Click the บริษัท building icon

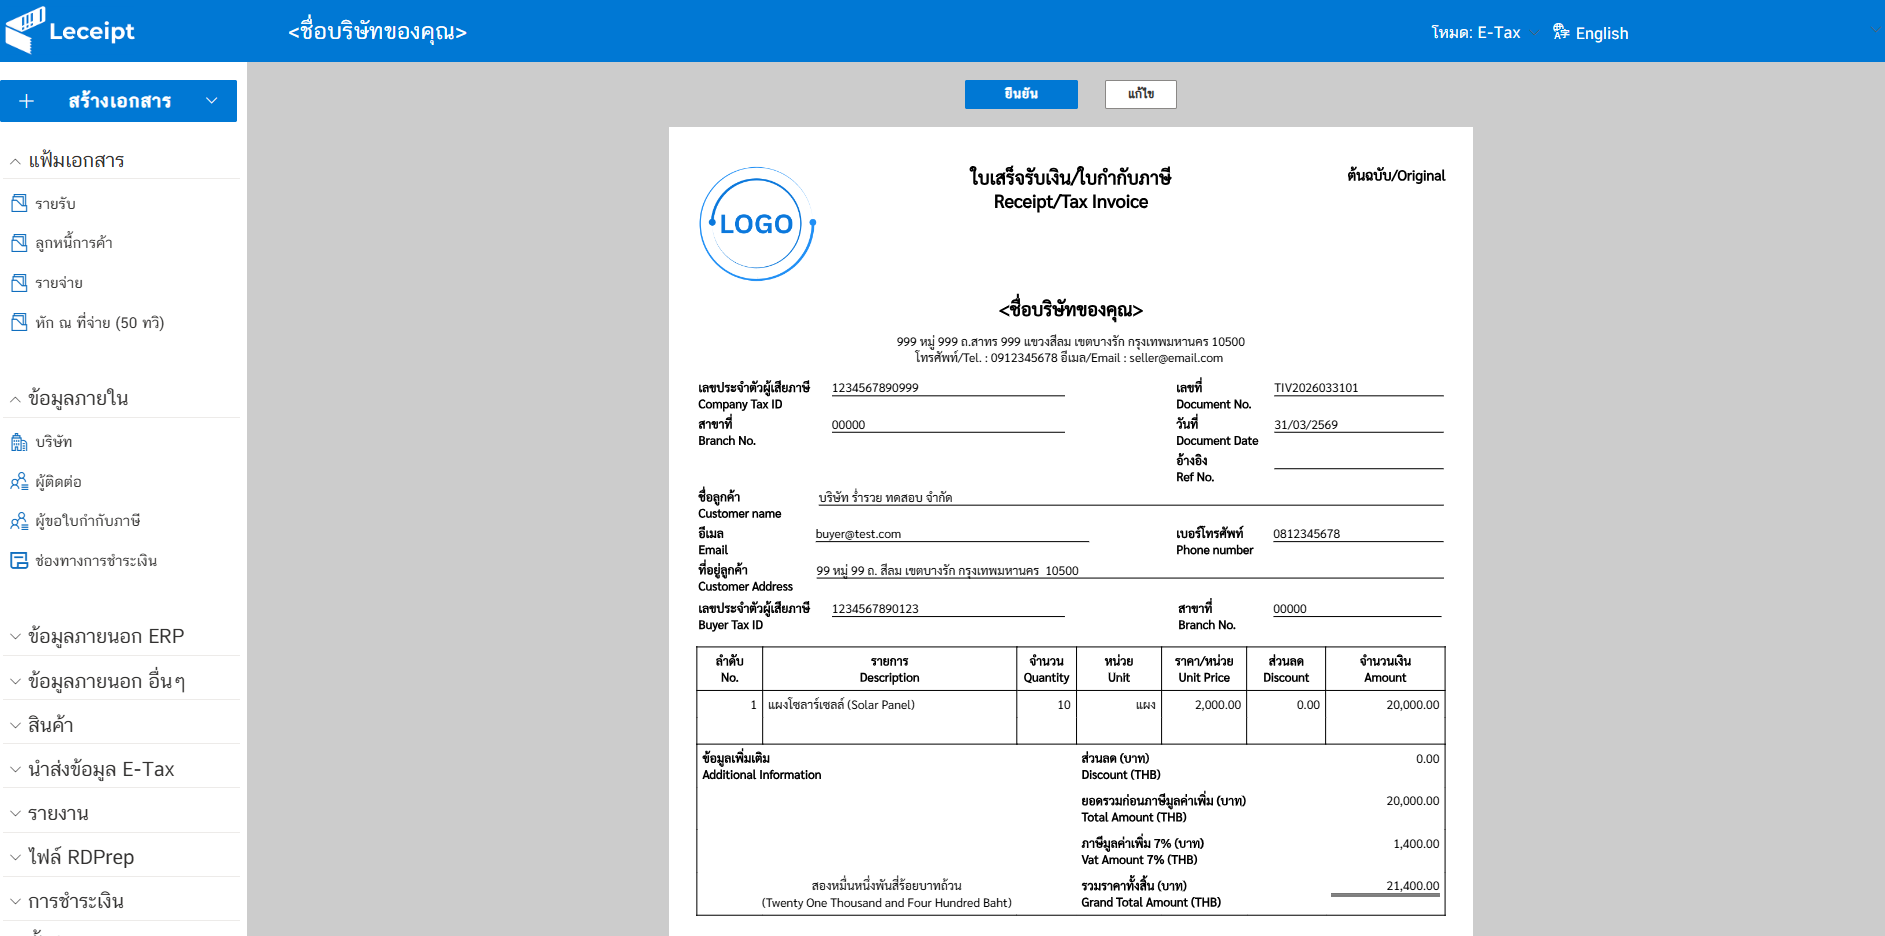click(x=19, y=442)
